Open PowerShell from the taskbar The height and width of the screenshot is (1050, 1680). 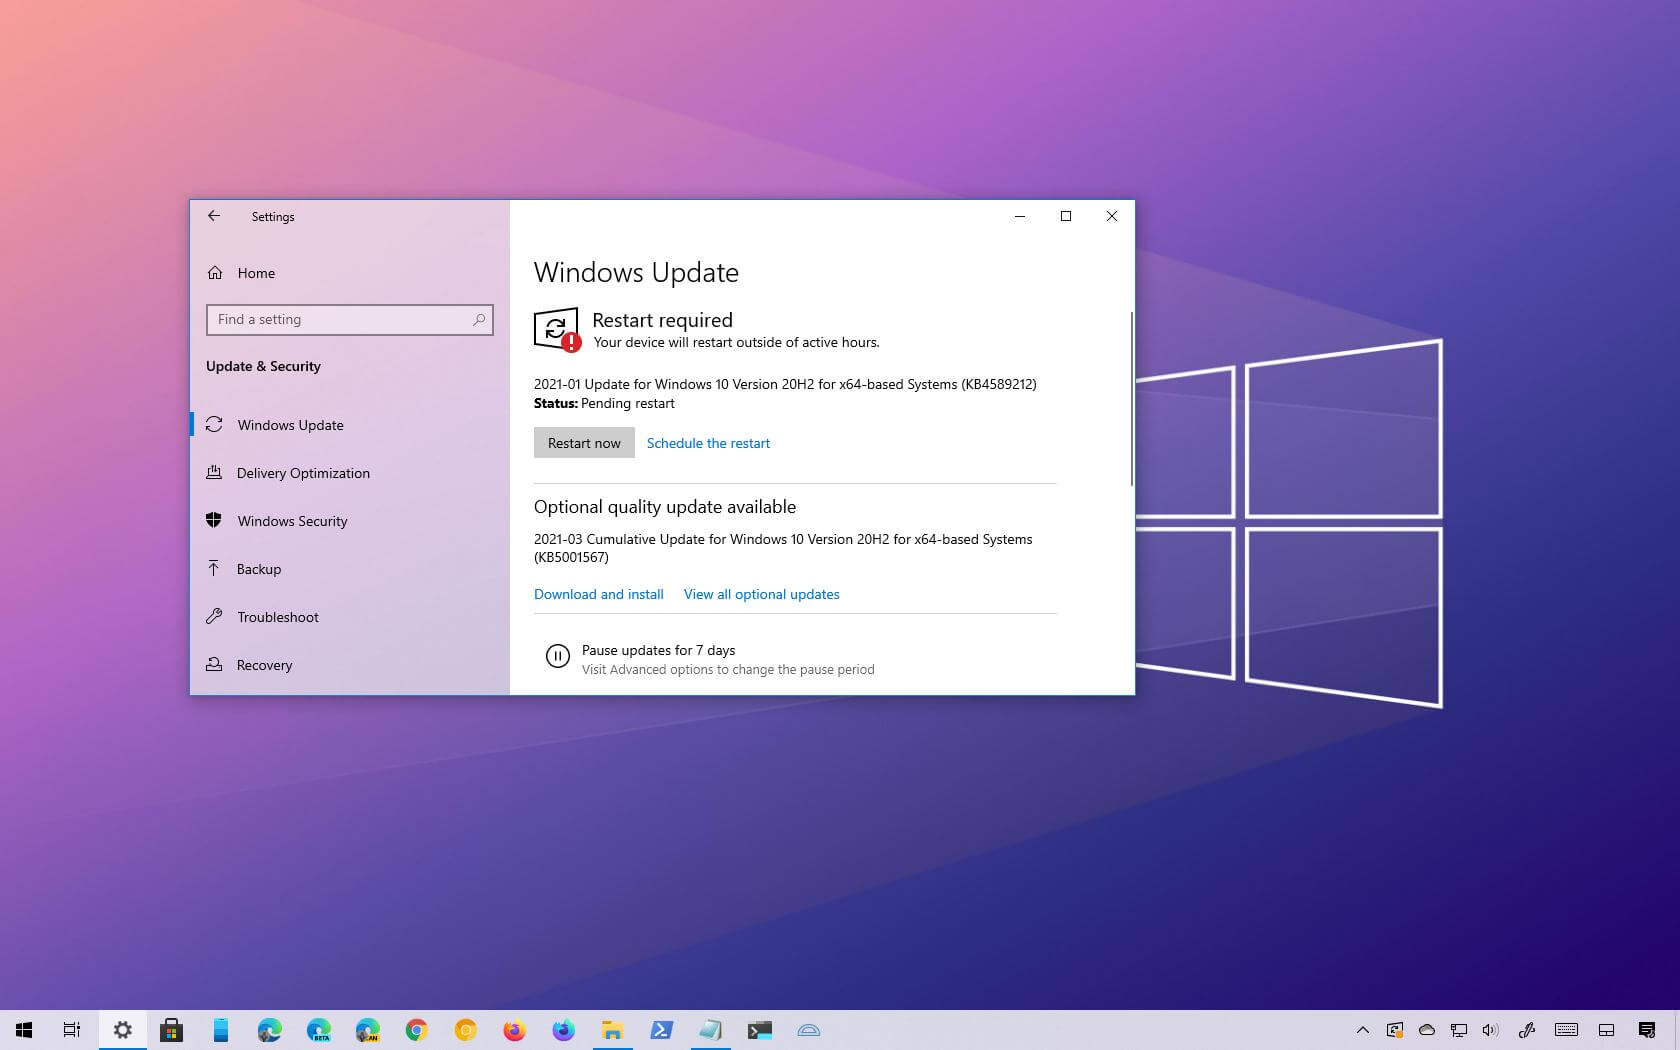661,1030
